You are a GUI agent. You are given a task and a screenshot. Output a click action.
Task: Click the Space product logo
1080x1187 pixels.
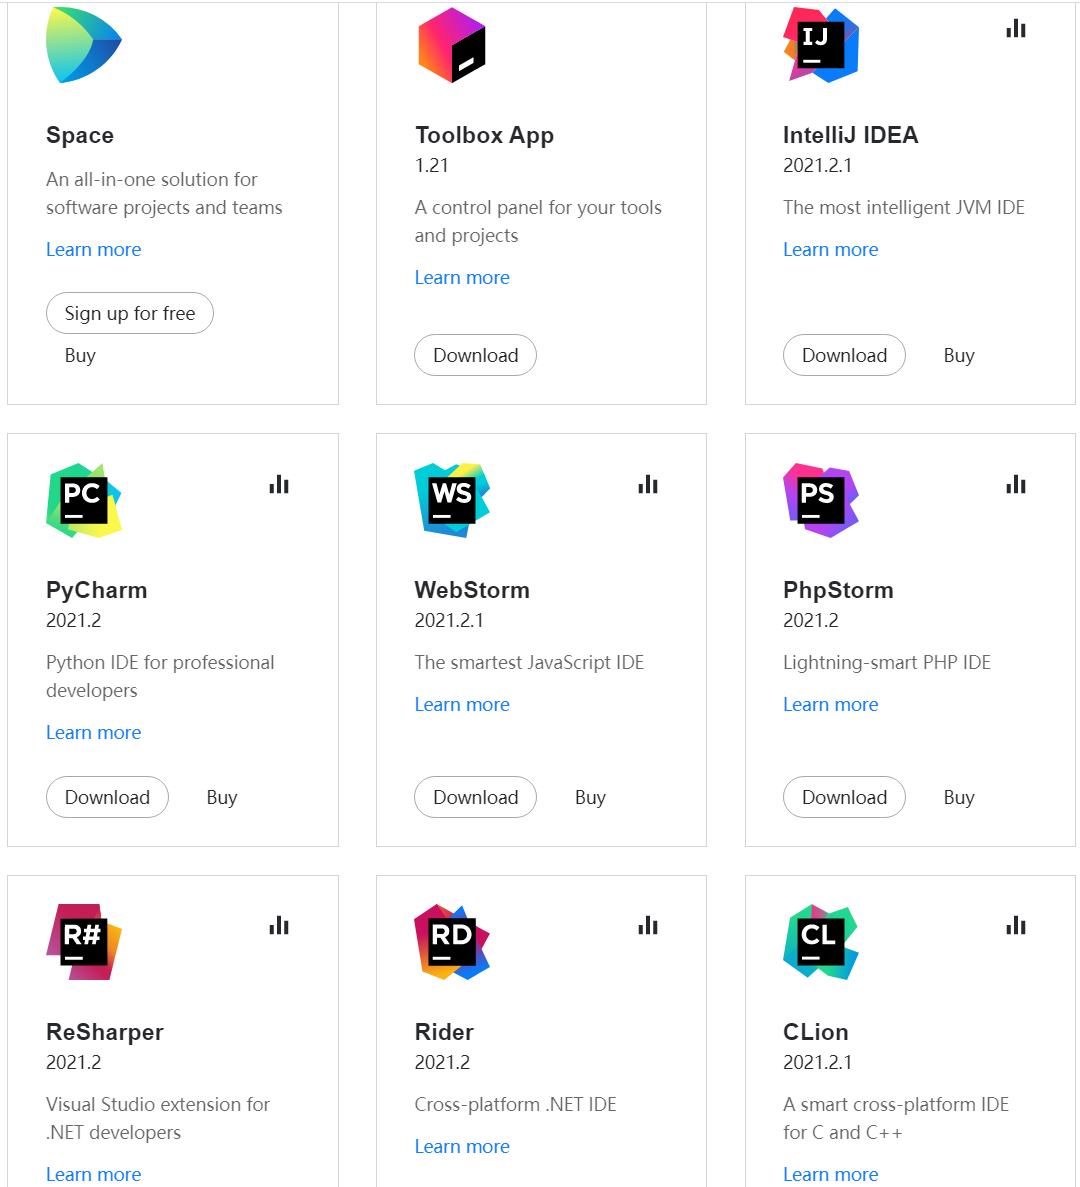[x=84, y=45]
